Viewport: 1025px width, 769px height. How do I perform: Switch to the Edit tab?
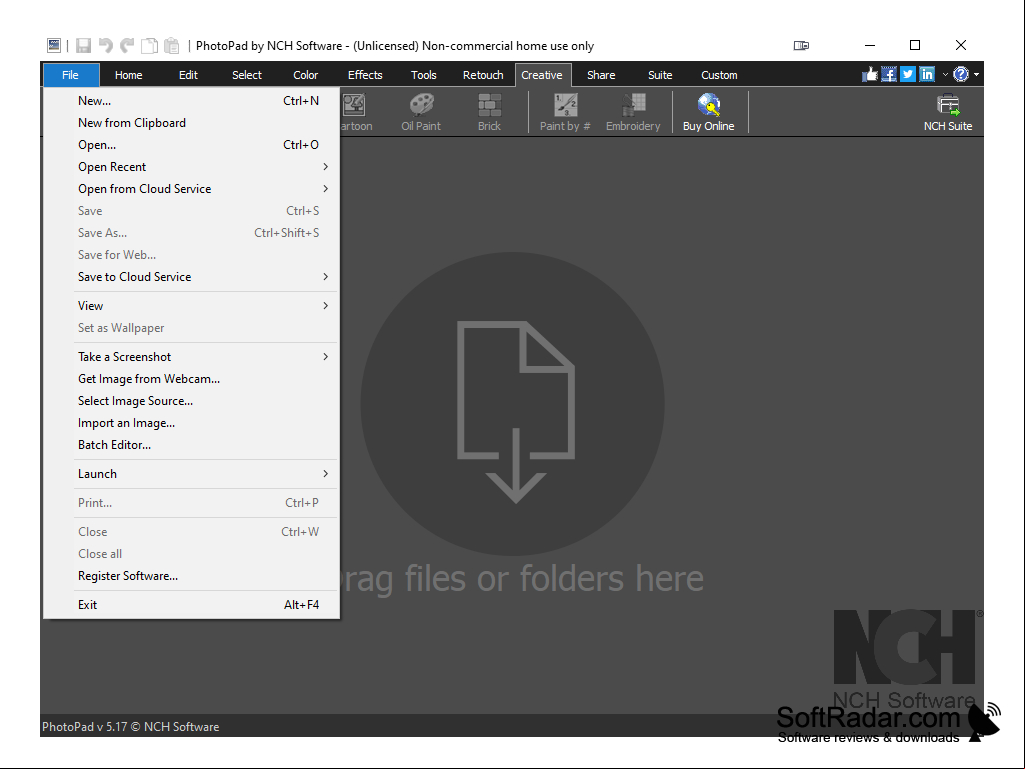(188, 75)
